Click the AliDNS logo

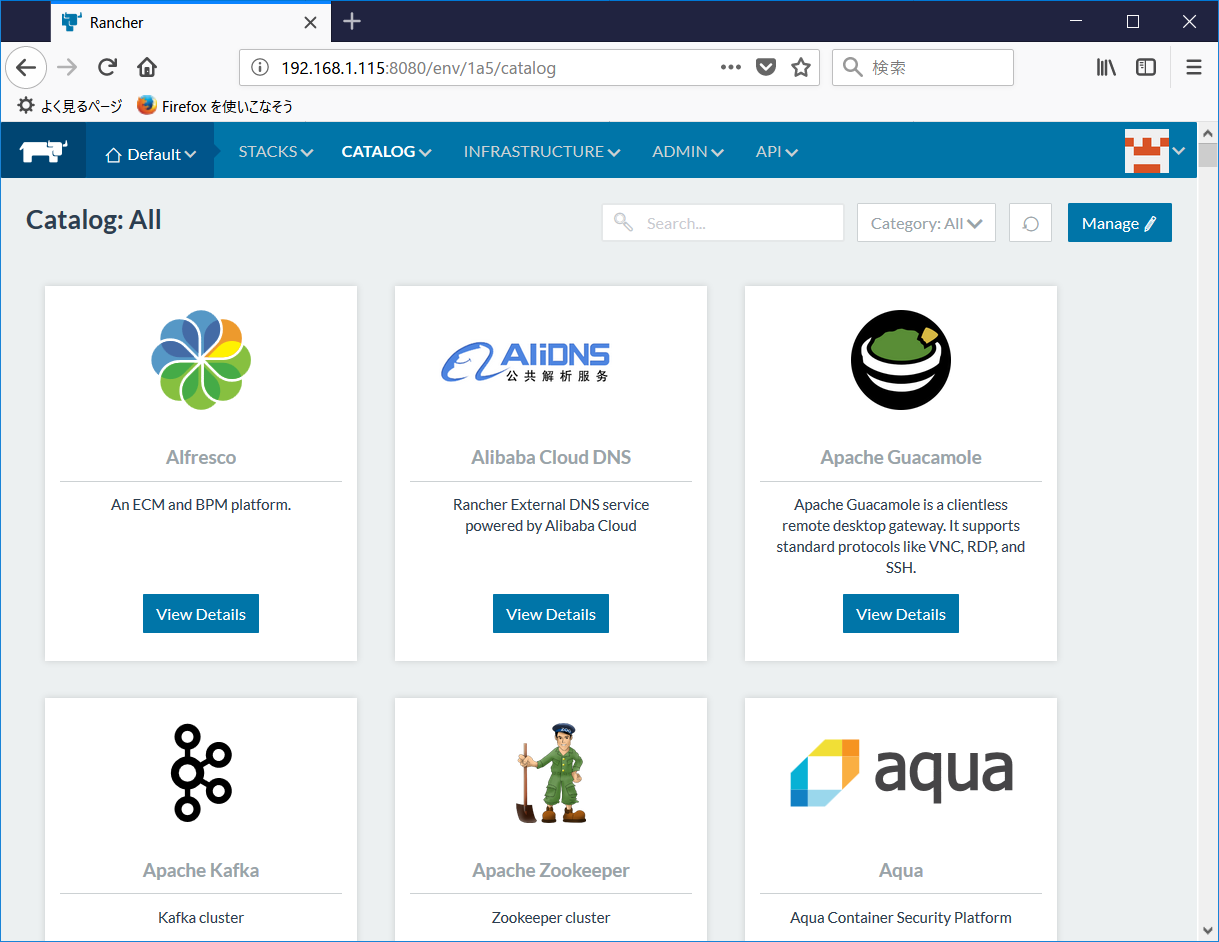(x=526, y=362)
